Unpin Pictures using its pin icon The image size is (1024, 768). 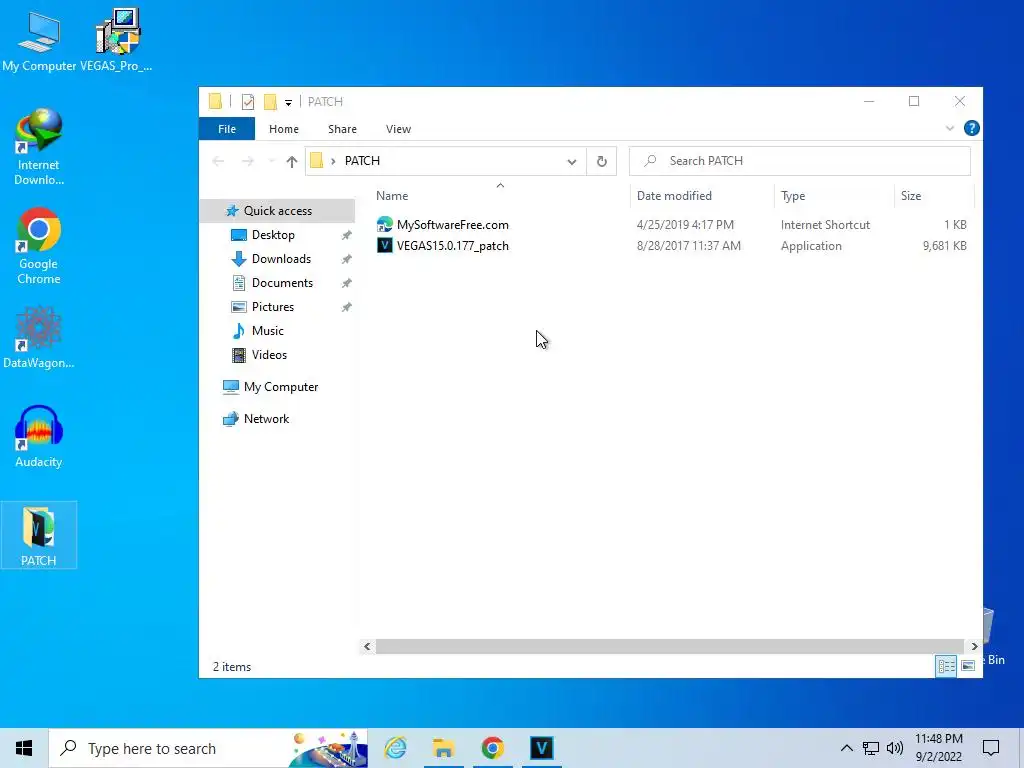[x=346, y=307]
